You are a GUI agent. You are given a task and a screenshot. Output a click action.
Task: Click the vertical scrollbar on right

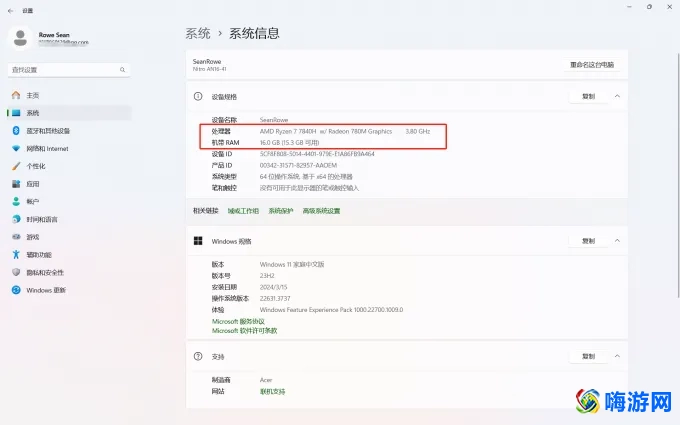coord(678,175)
